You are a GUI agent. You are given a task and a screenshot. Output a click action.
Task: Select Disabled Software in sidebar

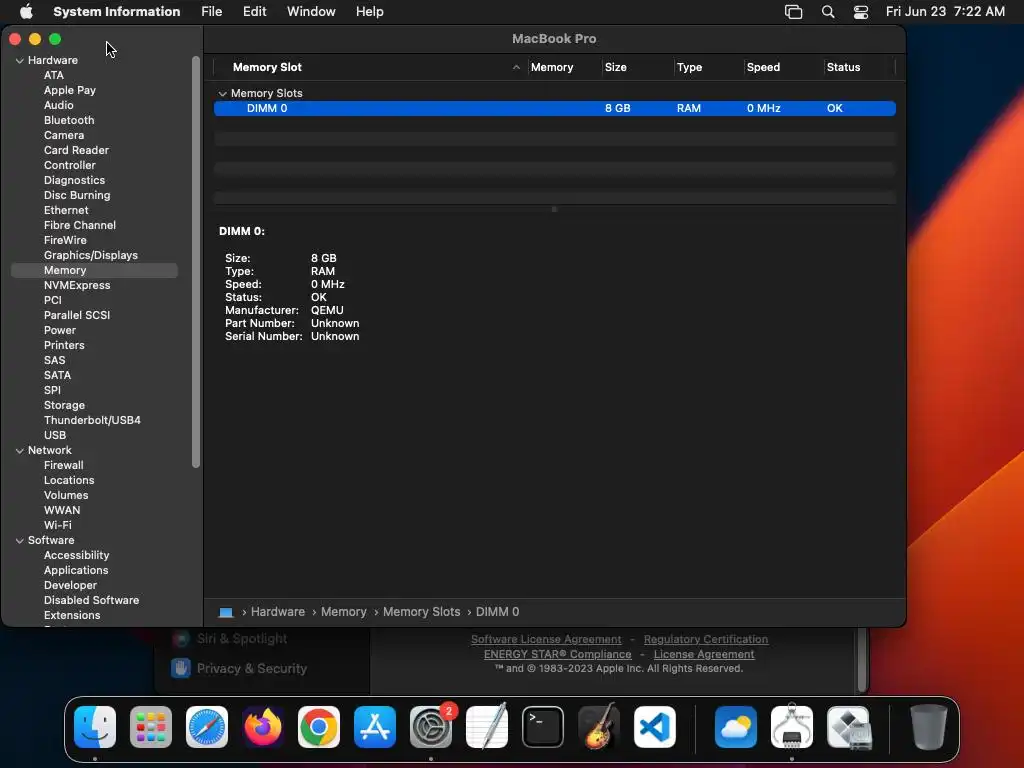coord(91,601)
